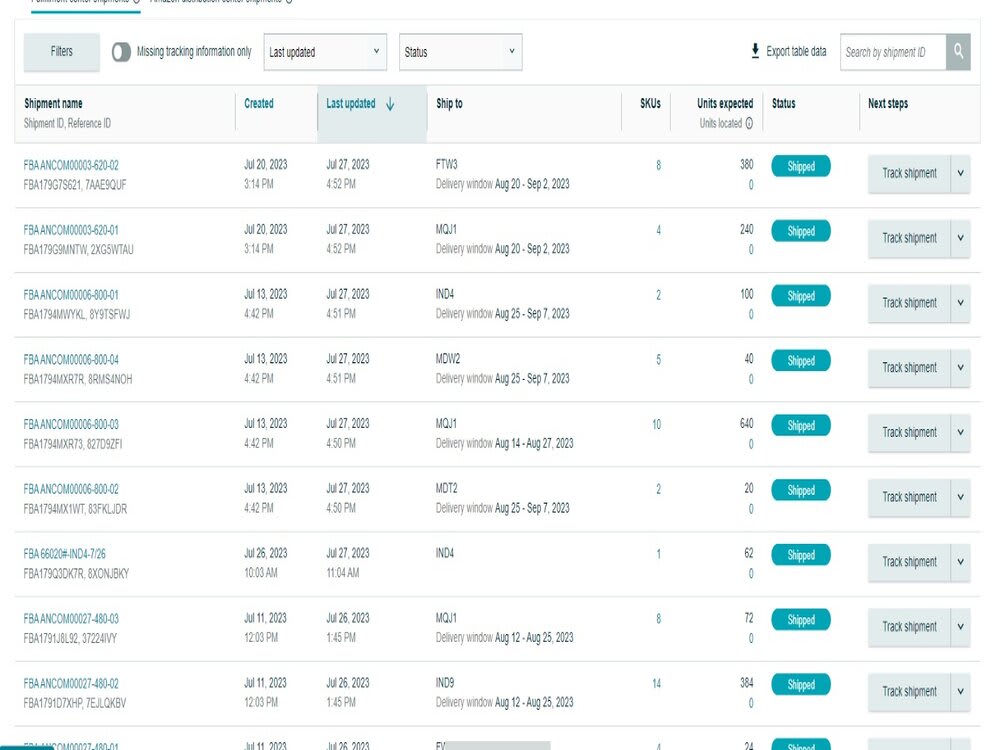1000x750 pixels.
Task: Click the Last updated sort arrow icon
Action: (x=390, y=104)
